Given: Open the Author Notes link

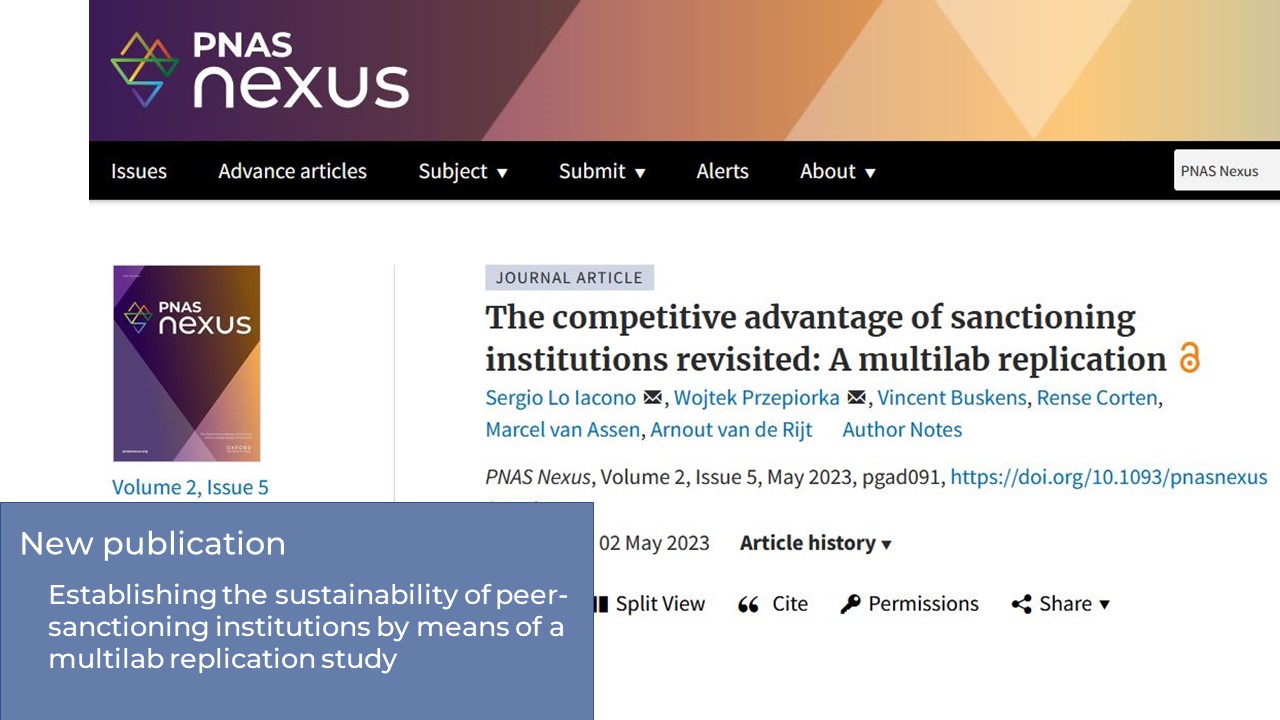Looking at the screenshot, I should pyautogui.click(x=902, y=429).
